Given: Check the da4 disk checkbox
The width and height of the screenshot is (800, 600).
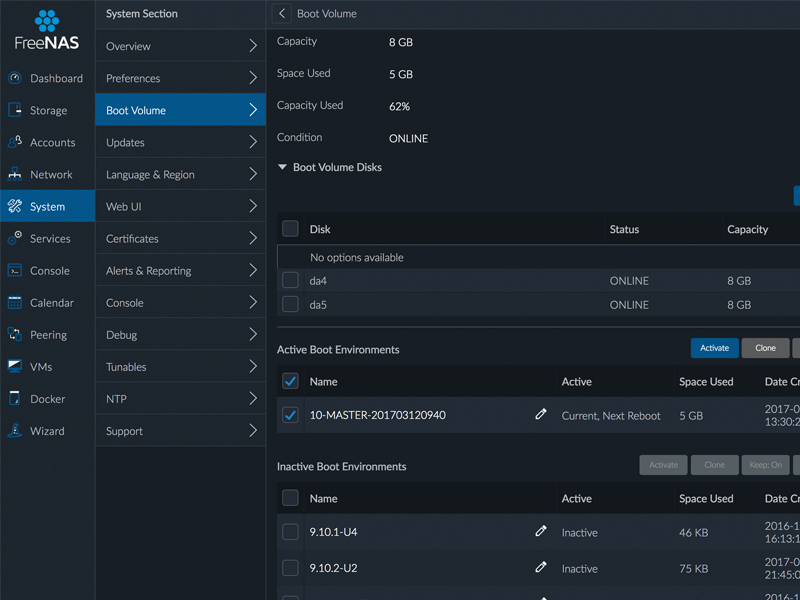Looking at the screenshot, I should coord(290,280).
